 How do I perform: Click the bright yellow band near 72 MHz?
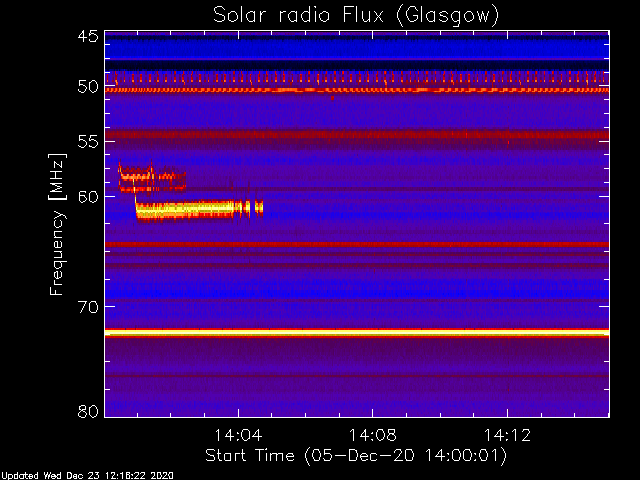(x=357, y=333)
